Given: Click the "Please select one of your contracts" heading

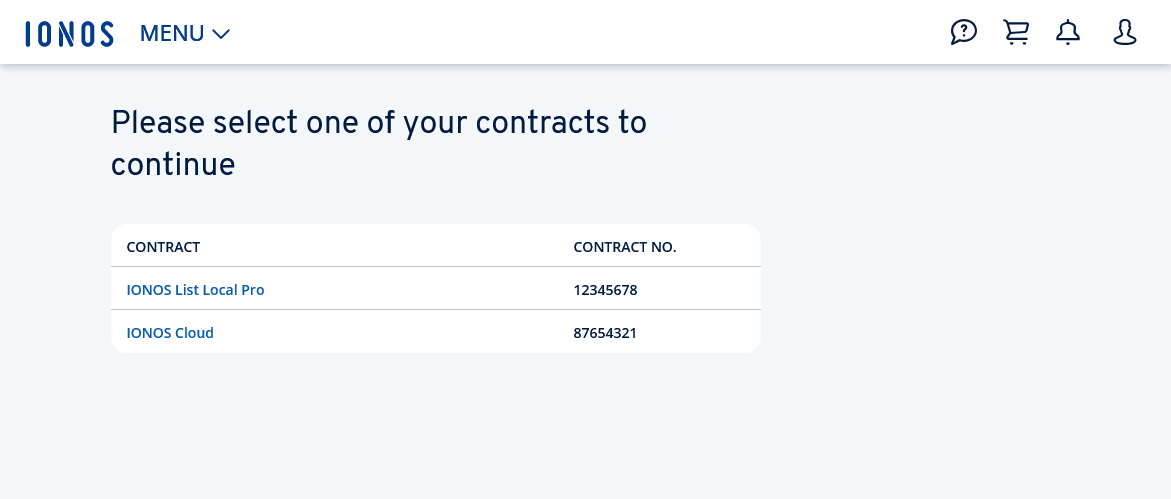Looking at the screenshot, I should tap(378, 123).
